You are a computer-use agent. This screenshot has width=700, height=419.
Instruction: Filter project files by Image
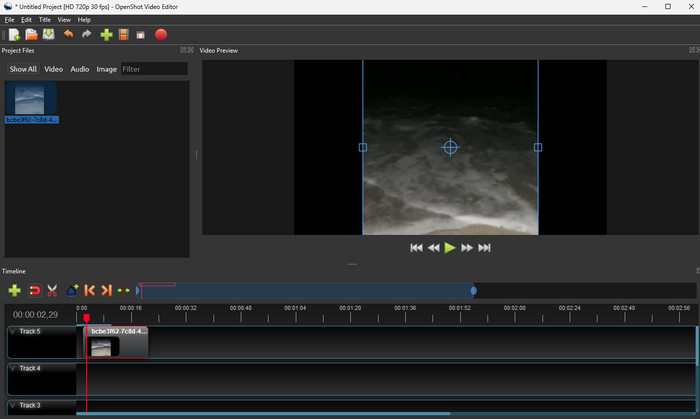pyautogui.click(x=106, y=69)
